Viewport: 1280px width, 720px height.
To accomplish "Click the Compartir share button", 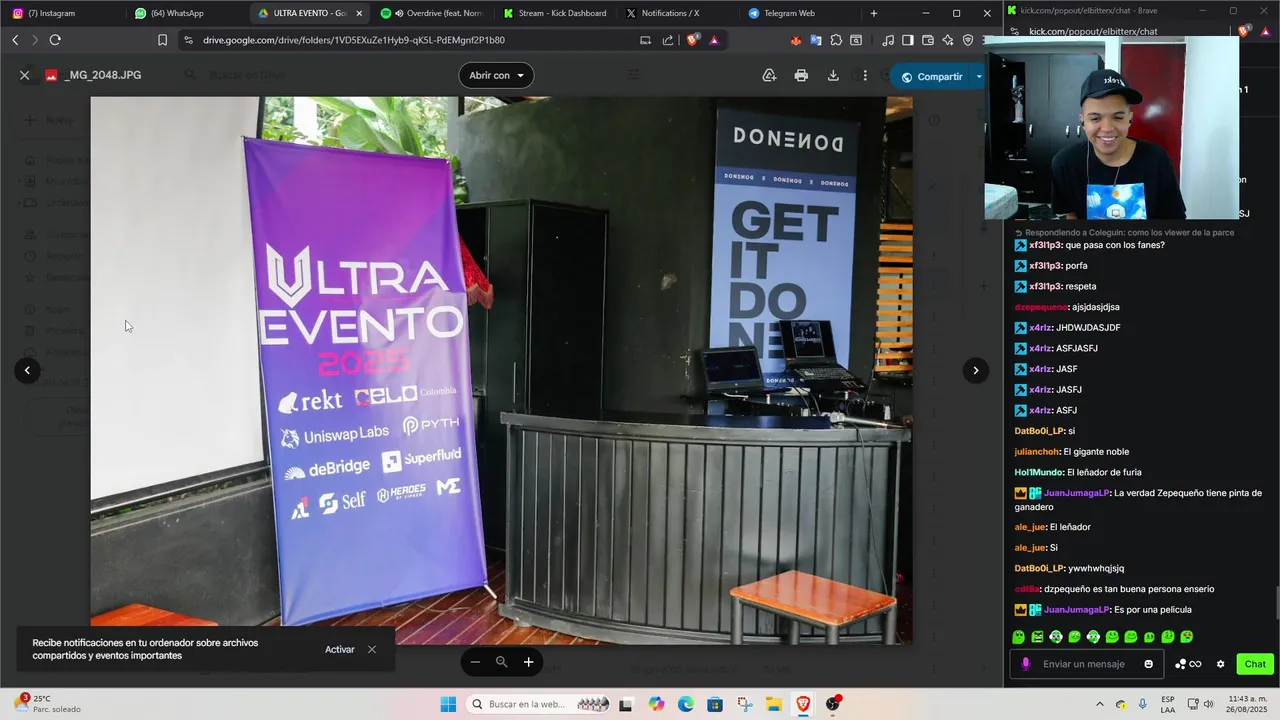I will point(932,76).
